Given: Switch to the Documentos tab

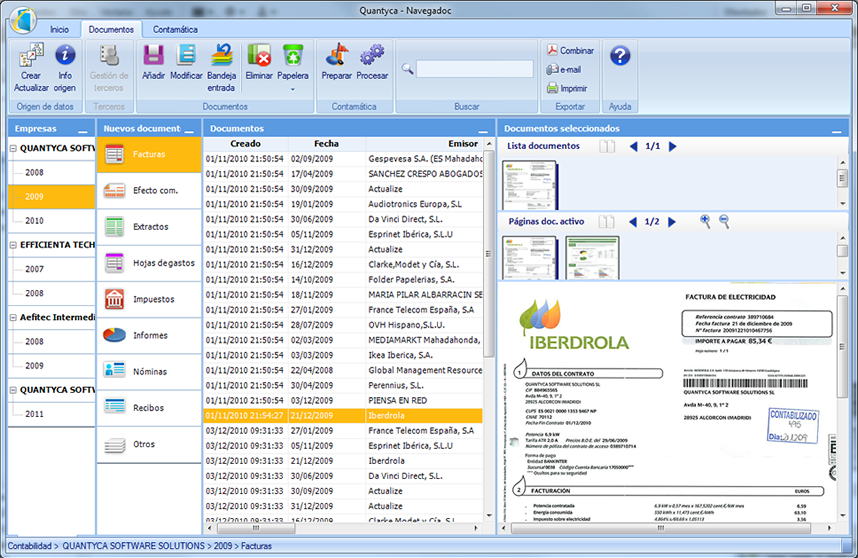Looking at the screenshot, I should coord(111,30).
